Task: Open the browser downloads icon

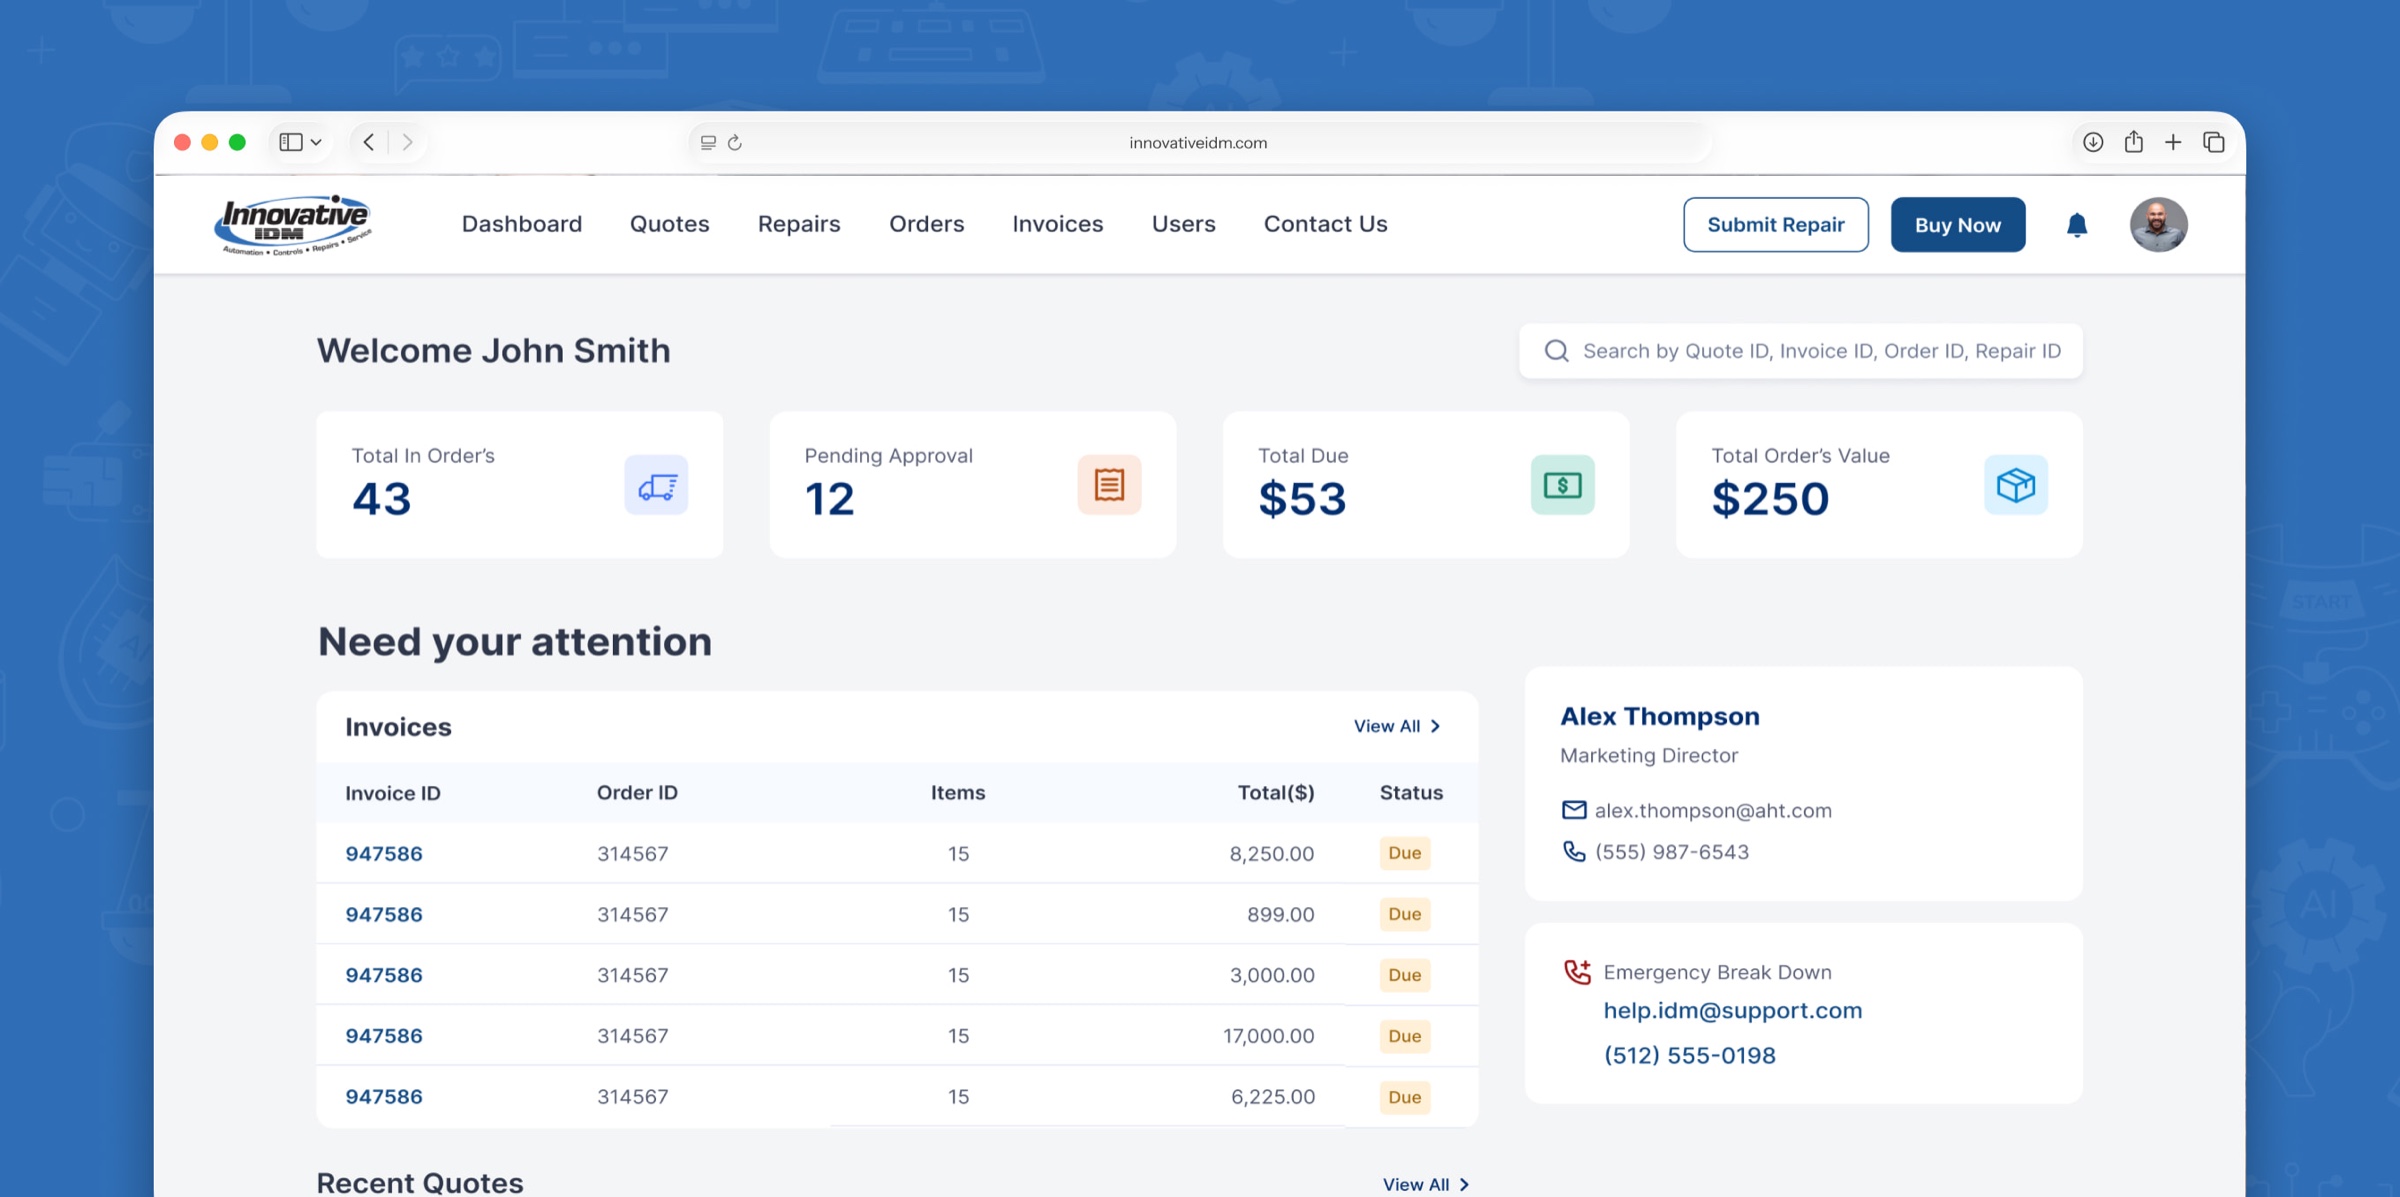Action: (x=2093, y=142)
